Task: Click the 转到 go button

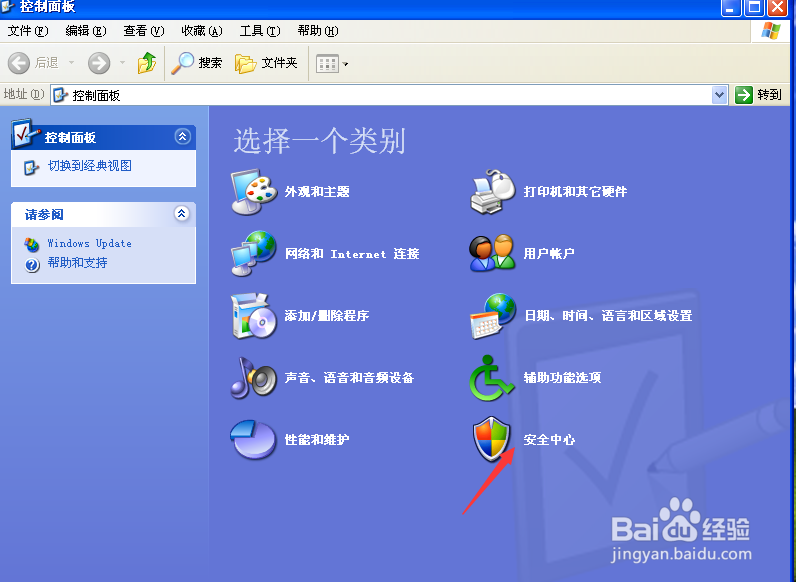Action: 758,95
